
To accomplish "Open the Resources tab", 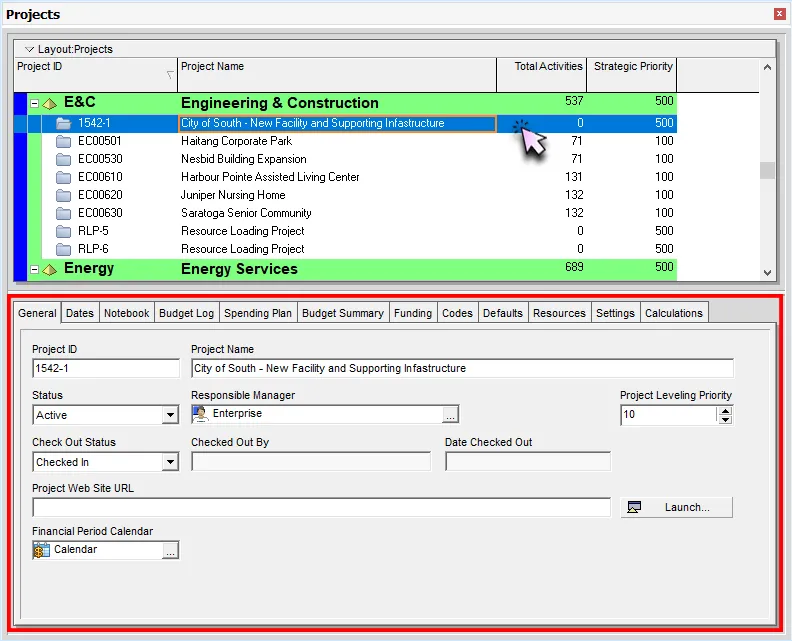I will [559, 313].
